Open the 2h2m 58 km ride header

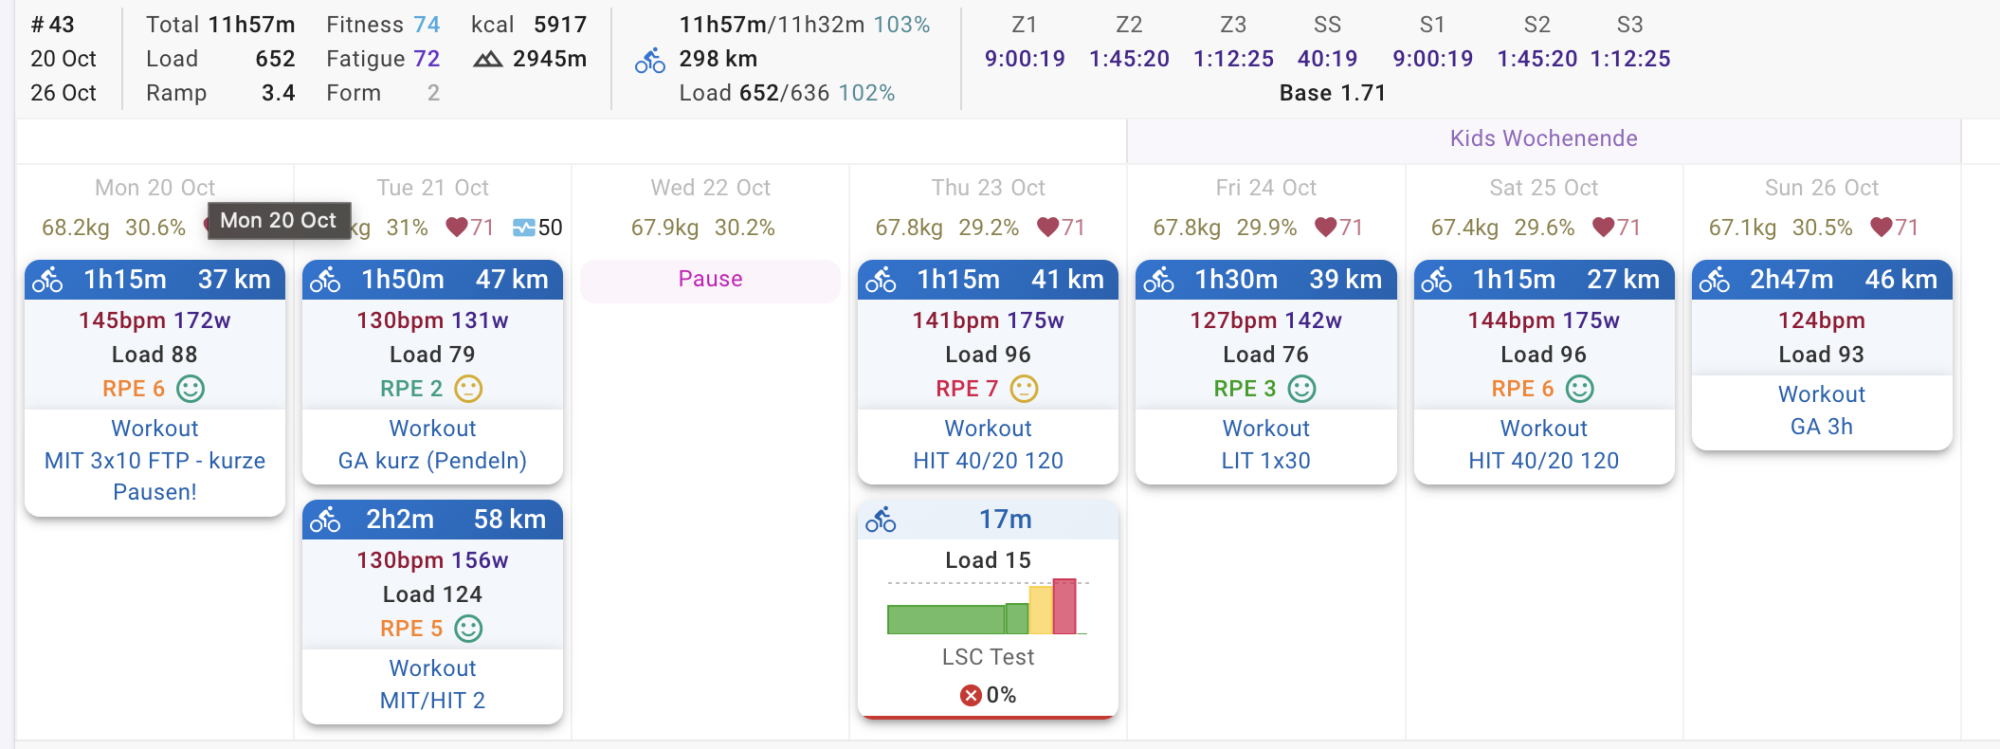(x=432, y=520)
